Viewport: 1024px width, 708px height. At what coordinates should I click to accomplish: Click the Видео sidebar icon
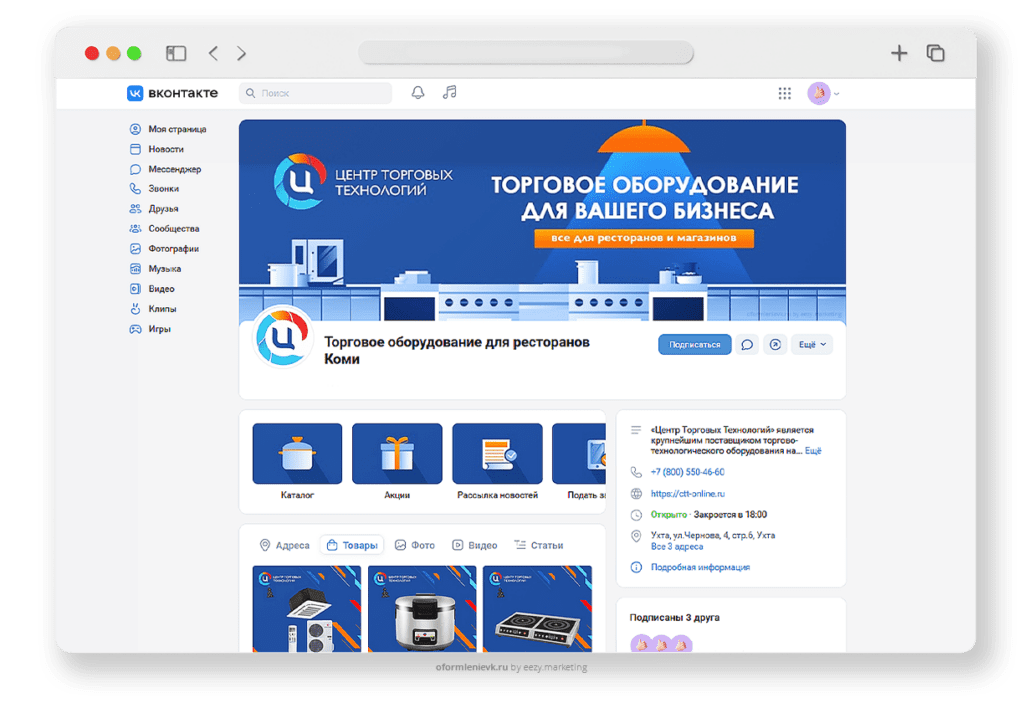pos(135,289)
